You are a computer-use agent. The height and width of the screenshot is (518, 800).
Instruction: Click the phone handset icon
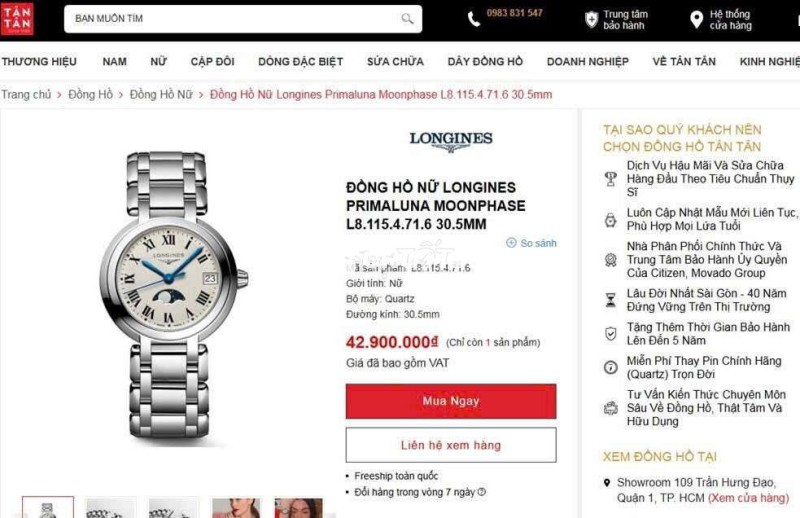(473, 19)
